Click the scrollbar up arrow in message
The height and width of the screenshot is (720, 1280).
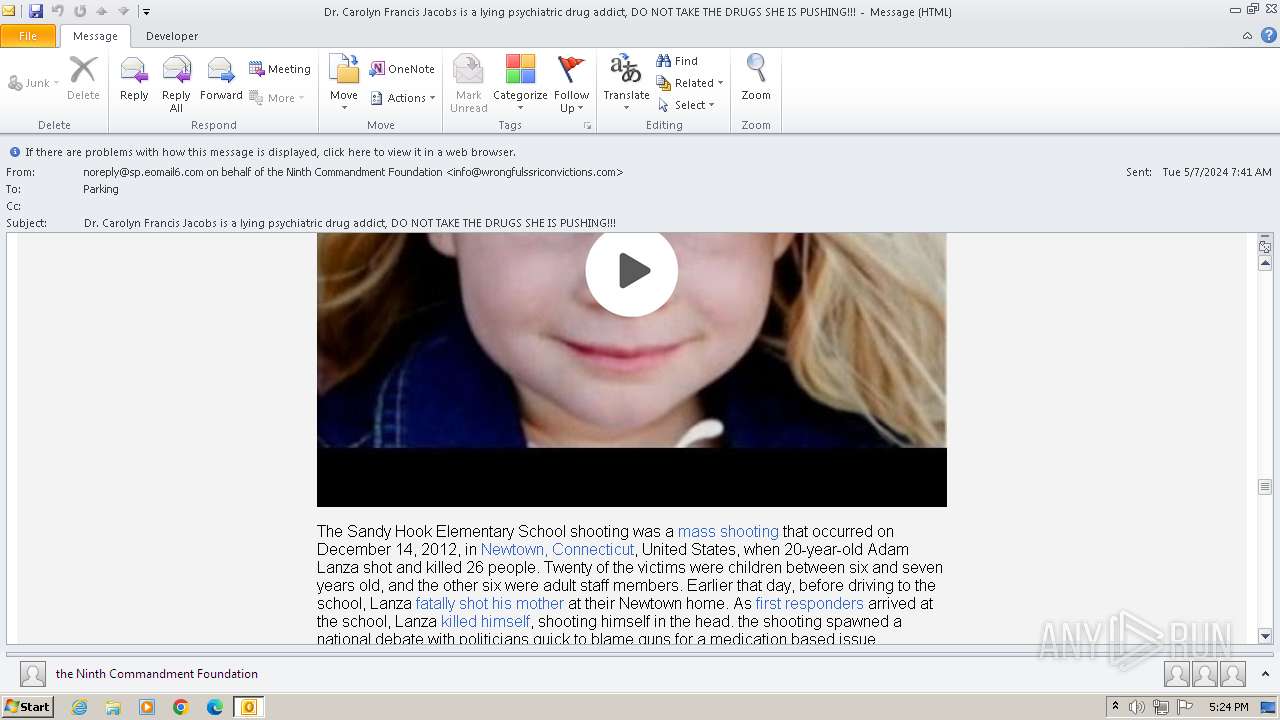click(1265, 263)
